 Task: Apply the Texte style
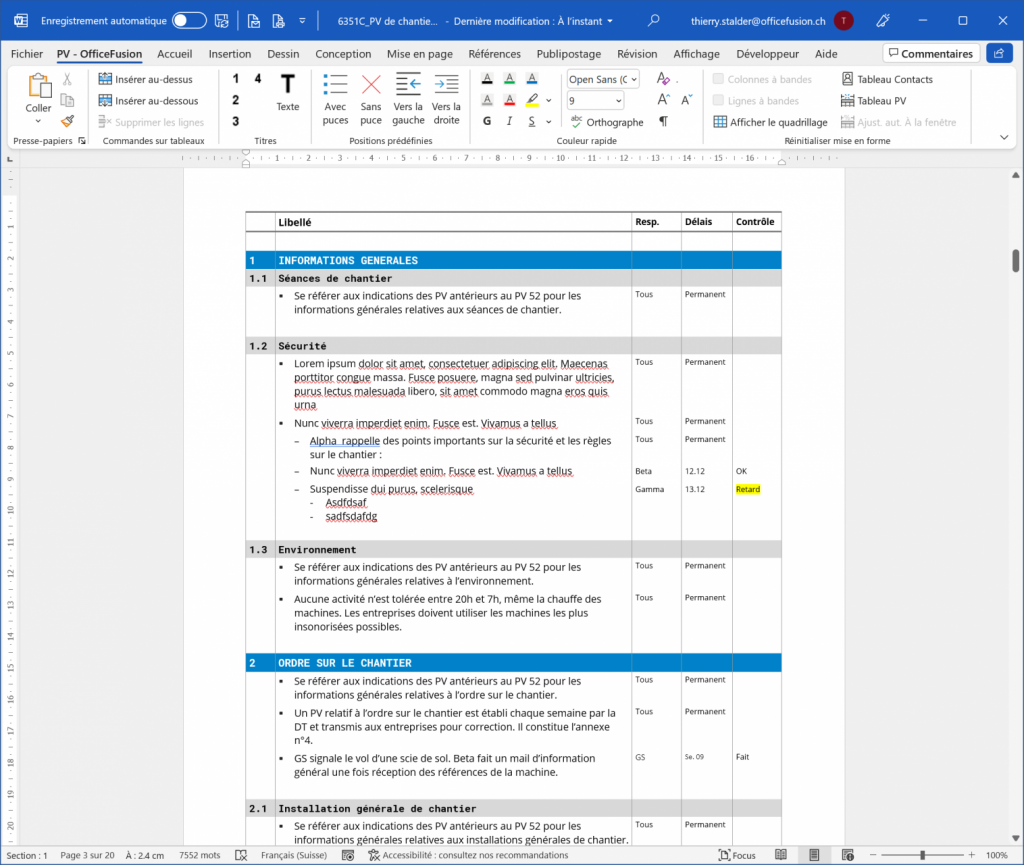pyautogui.click(x=287, y=92)
